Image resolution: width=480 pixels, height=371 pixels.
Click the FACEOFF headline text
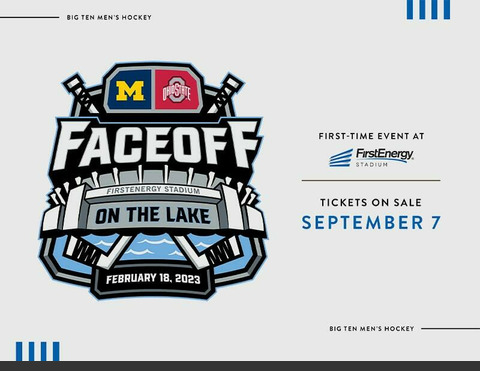(x=156, y=144)
